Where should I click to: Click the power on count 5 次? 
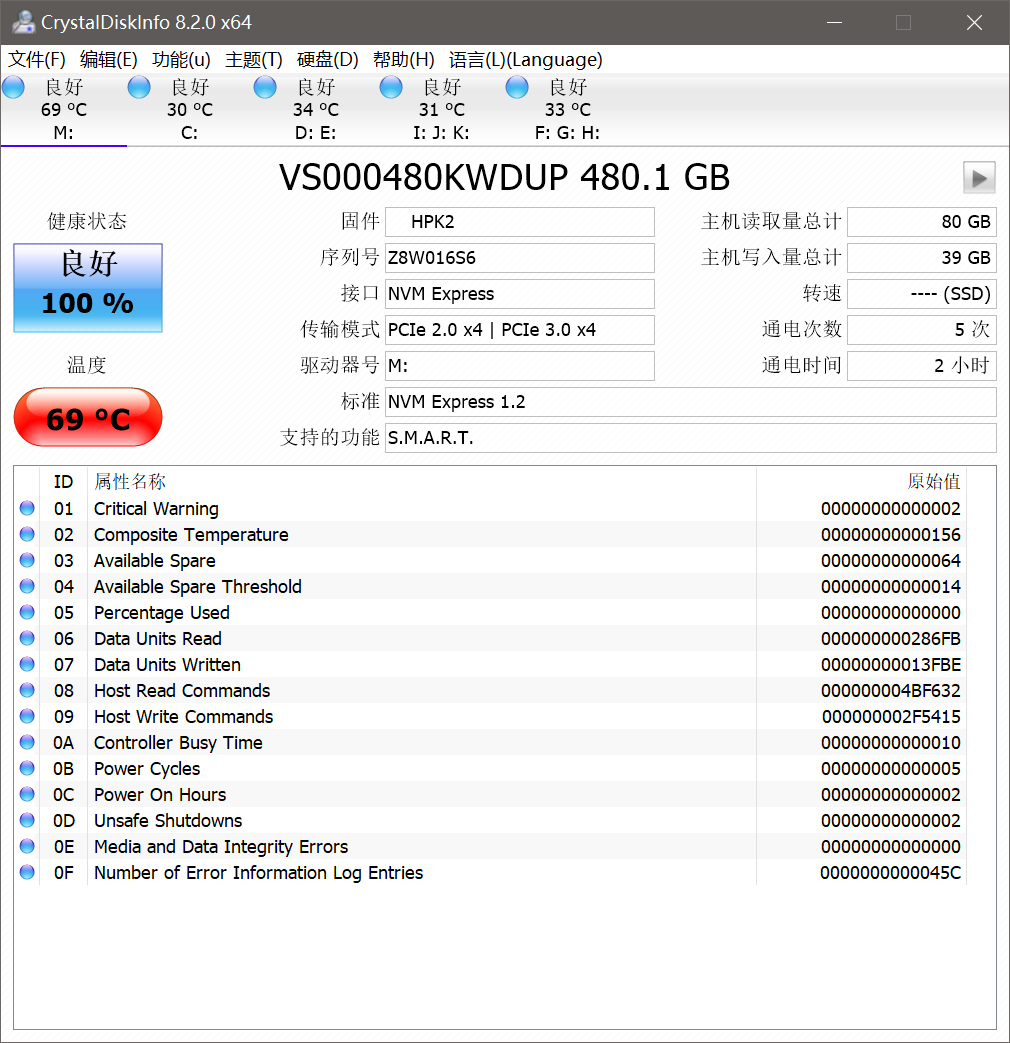point(922,330)
